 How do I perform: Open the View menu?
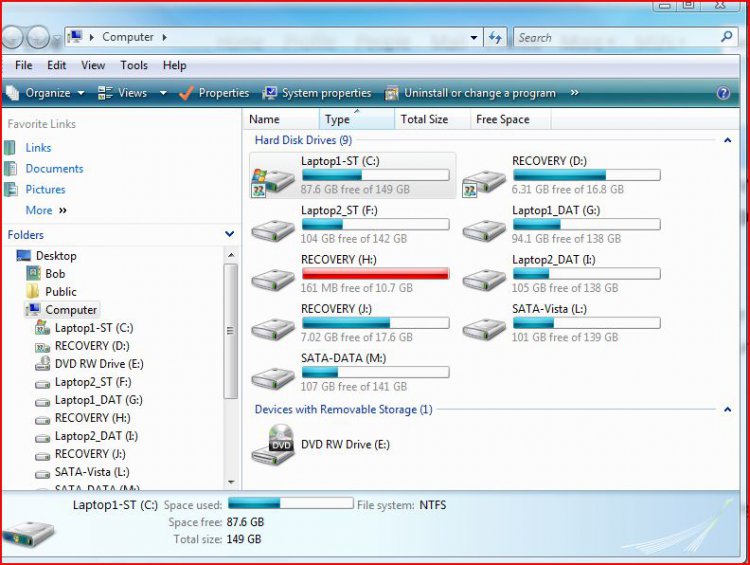(93, 65)
